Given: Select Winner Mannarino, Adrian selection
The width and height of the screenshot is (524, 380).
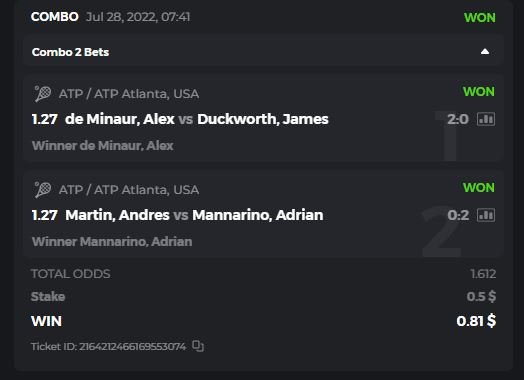Looking at the screenshot, I should (x=112, y=241).
